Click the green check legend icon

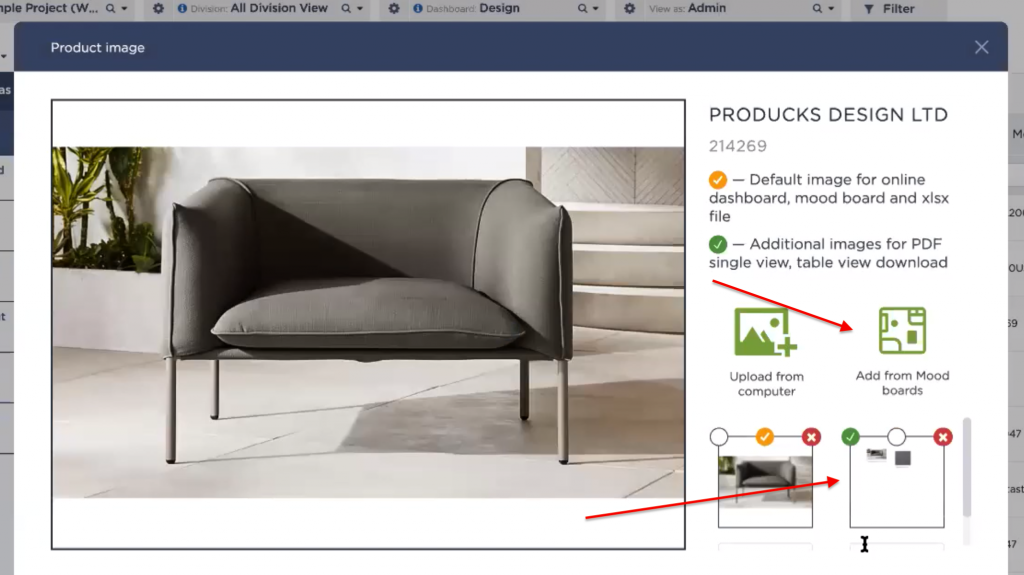[718, 244]
